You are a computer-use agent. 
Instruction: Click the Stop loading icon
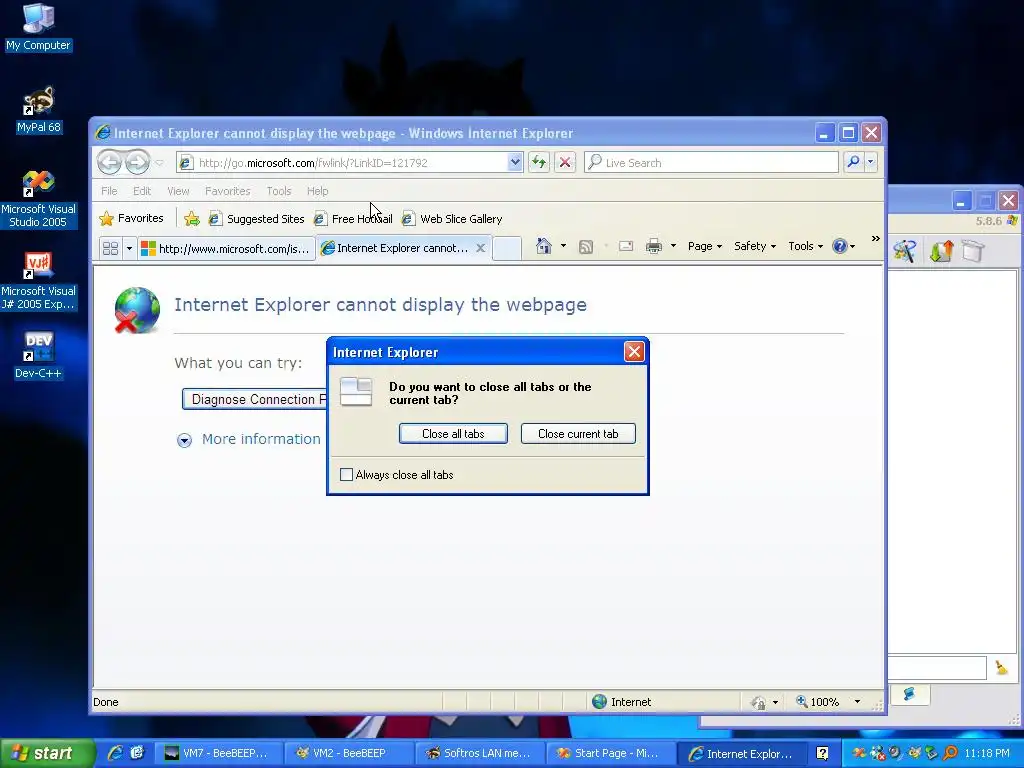[x=565, y=162]
